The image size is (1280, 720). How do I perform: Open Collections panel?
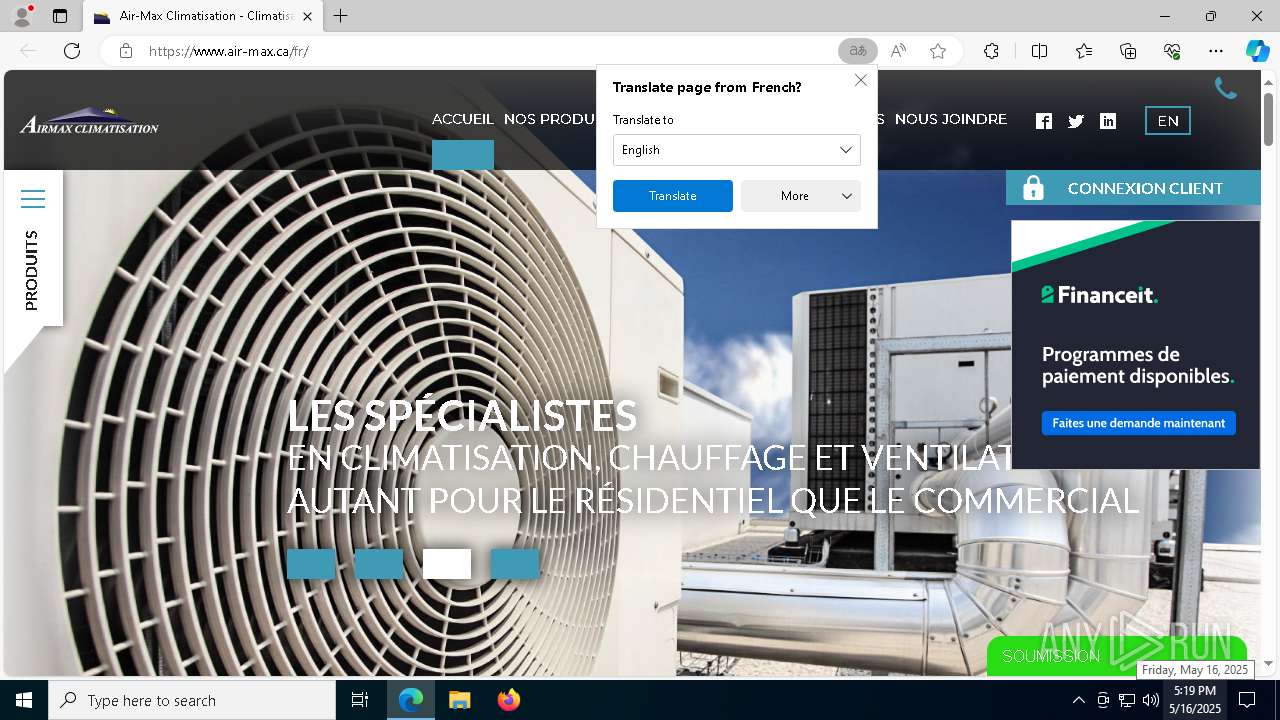1128,51
